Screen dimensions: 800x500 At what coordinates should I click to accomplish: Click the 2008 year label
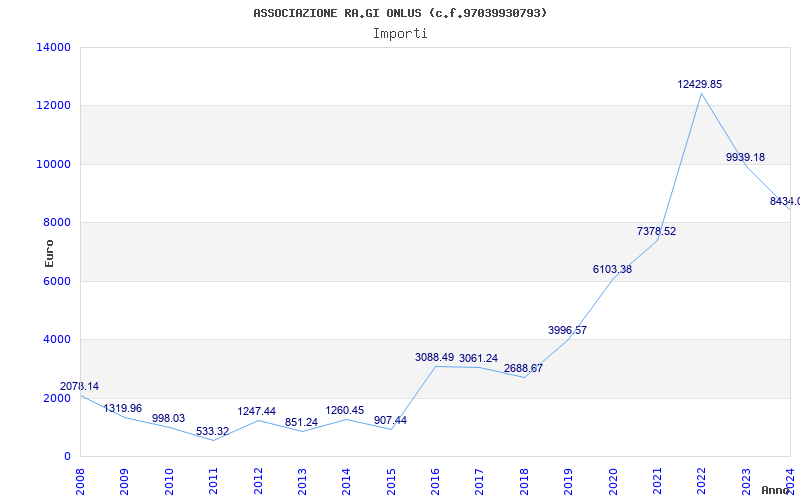point(80,481)
